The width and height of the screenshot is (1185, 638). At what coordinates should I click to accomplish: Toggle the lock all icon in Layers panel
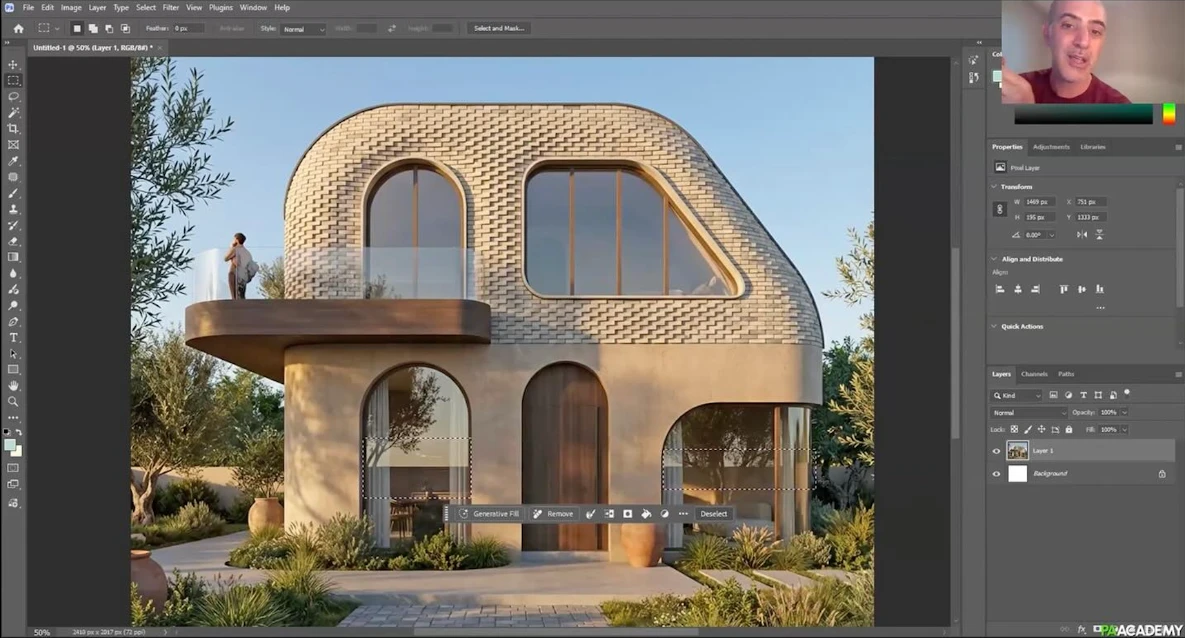(x=1069, y=429)
